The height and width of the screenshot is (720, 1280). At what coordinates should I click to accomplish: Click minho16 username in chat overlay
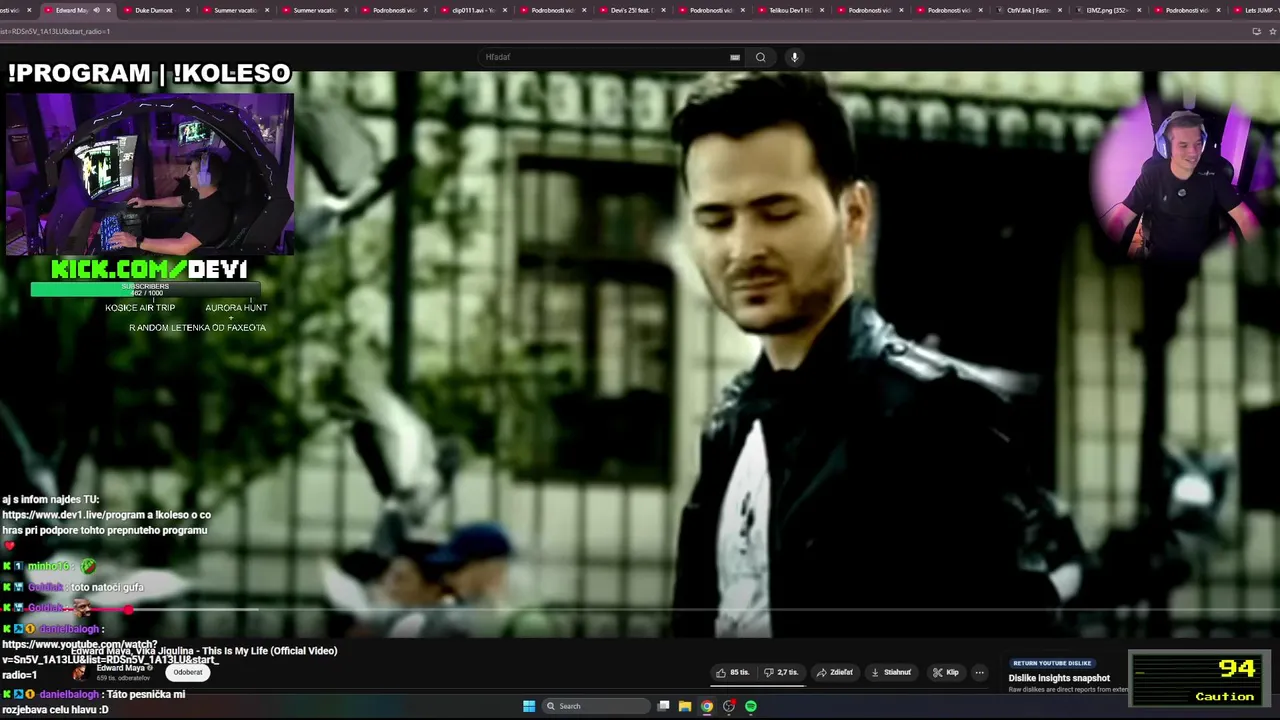[49, 567]
